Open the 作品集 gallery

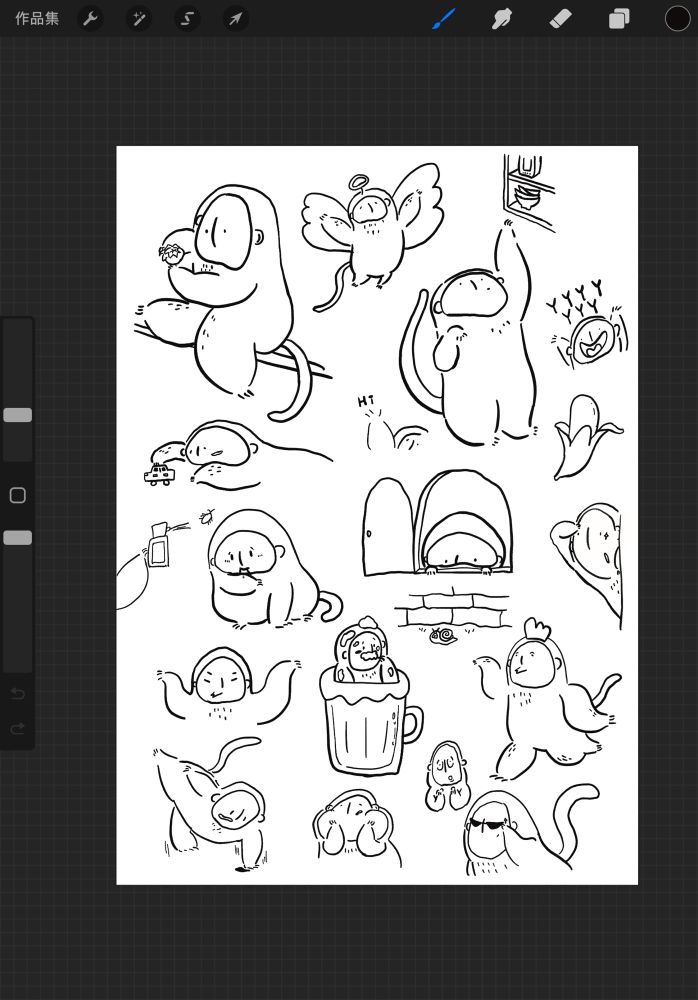(37, 18)
